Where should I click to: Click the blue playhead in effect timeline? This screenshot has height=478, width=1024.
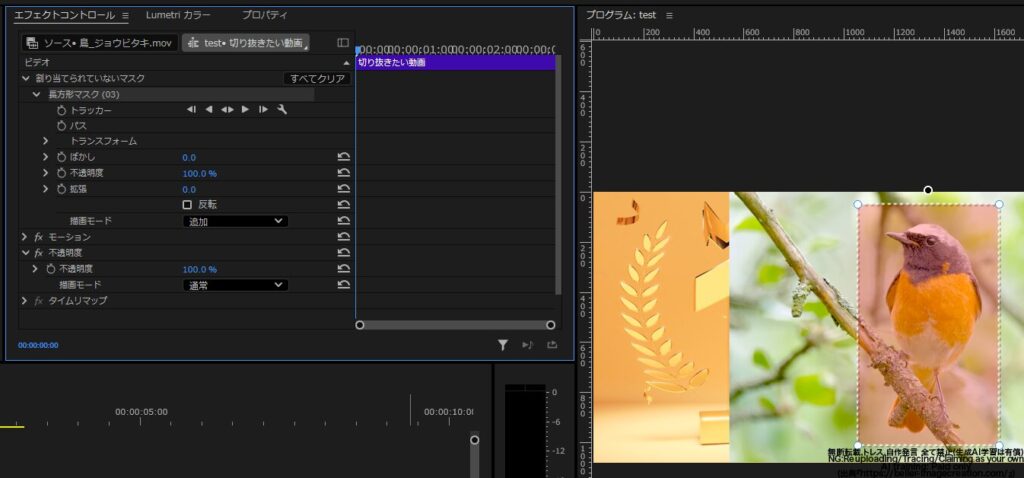(358, 50)
